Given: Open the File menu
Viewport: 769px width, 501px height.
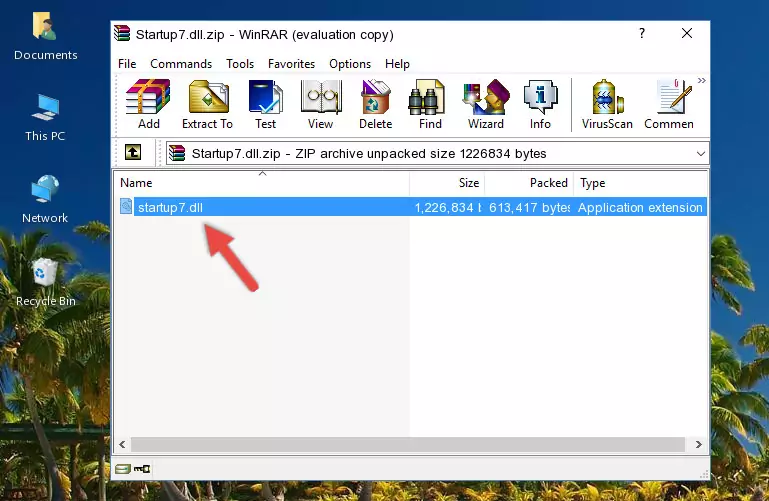Looking at the screenshot, I should click(x=127, y=64).
